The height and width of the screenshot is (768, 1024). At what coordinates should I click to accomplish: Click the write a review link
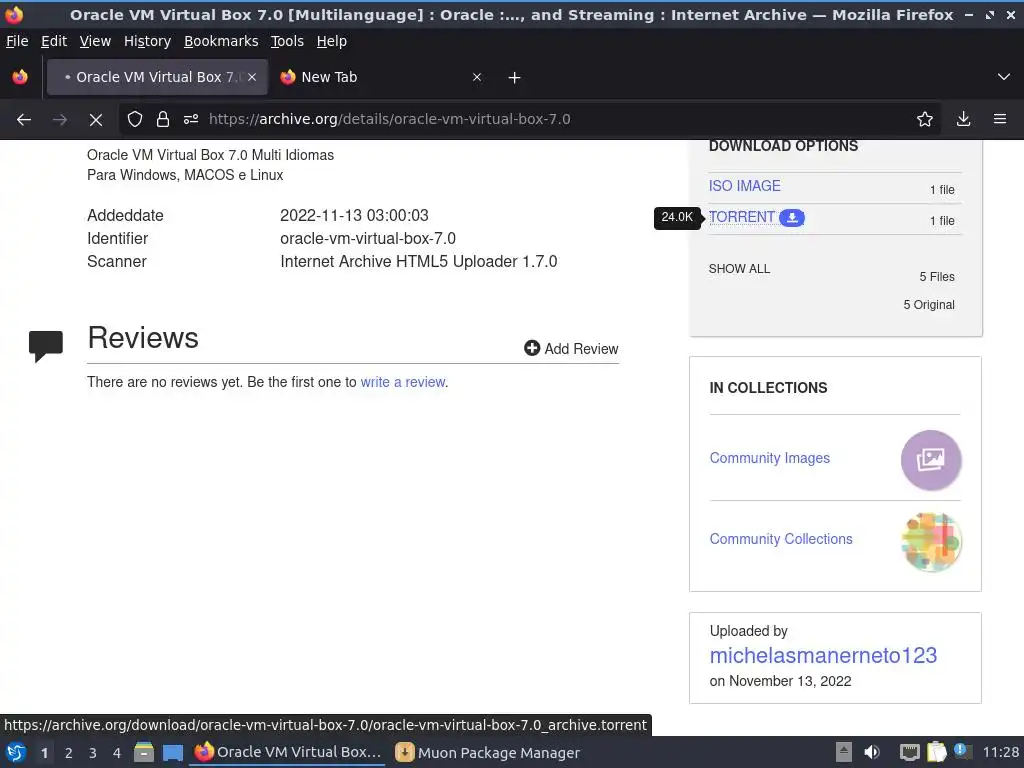point(403,382)
